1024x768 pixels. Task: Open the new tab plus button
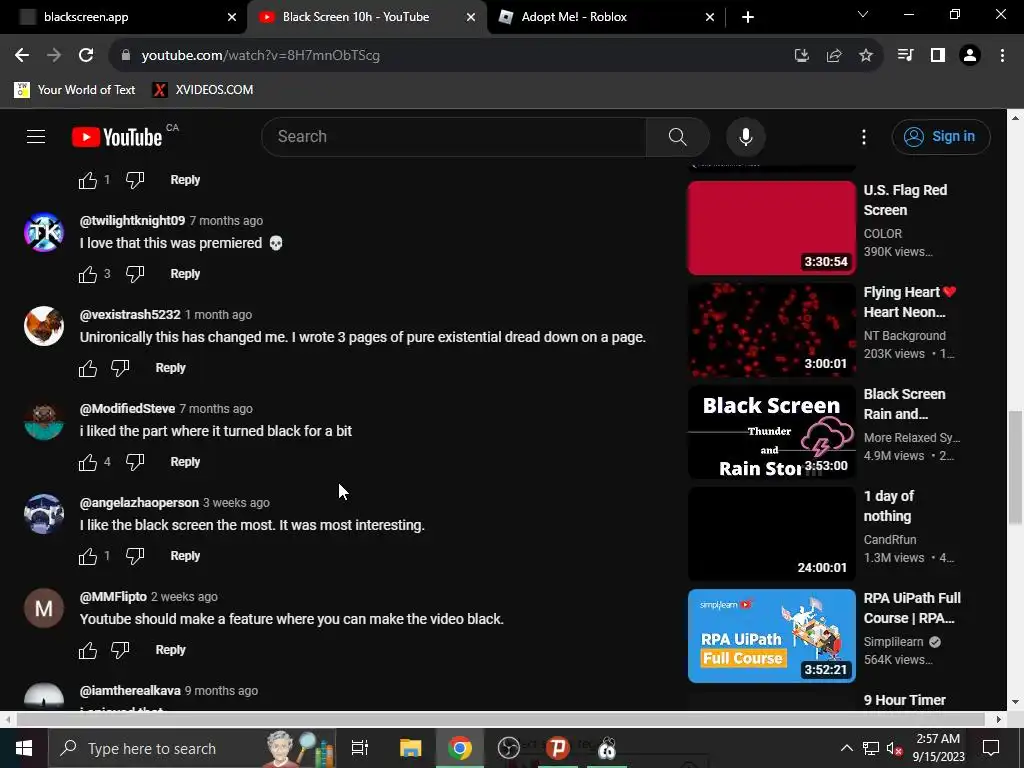(748, 17)
